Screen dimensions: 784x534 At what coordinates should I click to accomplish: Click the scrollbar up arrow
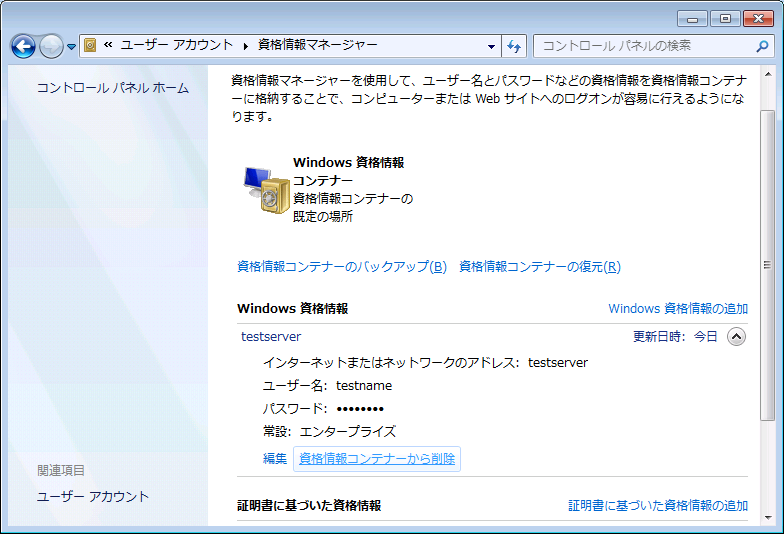(768, 74)
